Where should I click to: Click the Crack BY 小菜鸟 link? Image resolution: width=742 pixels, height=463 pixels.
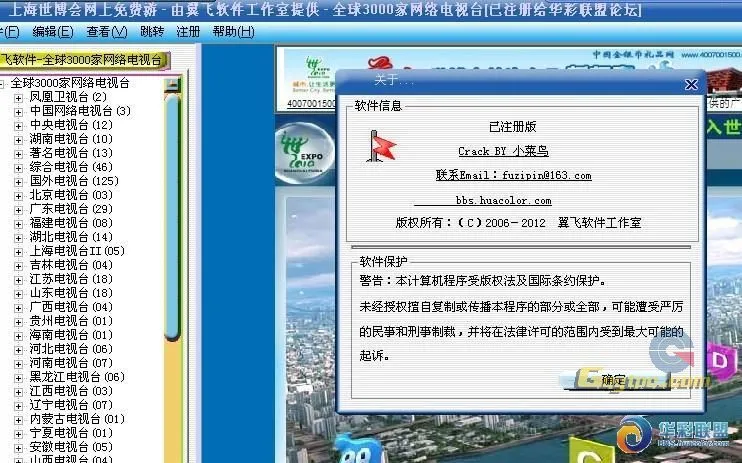click(503, 151)
